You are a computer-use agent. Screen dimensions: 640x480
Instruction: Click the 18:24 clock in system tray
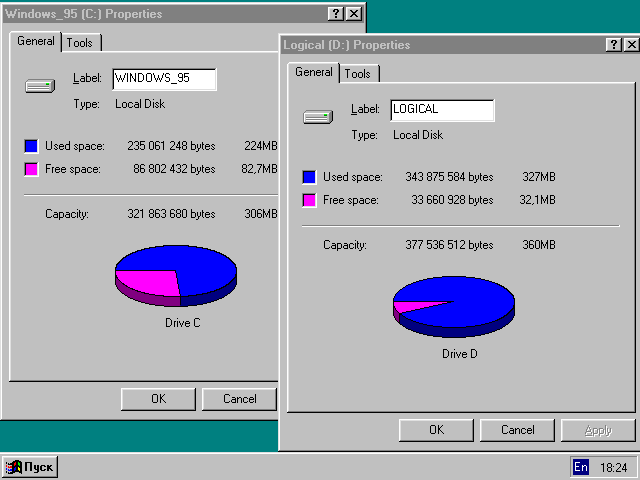pos(613,467)
